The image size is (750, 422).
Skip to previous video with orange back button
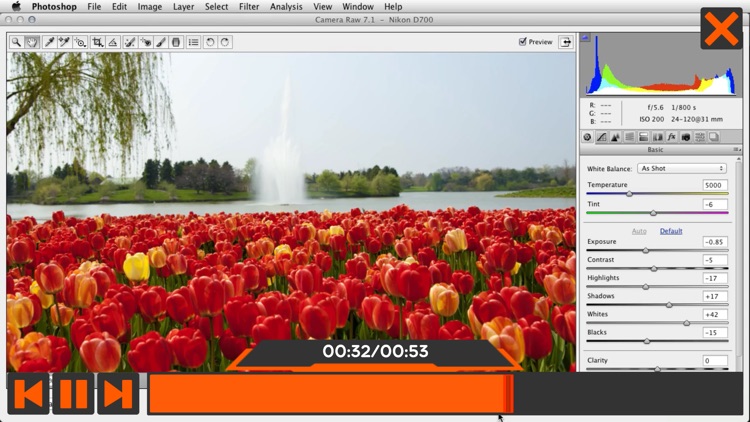pyautogui.click(x=28, y=394)
